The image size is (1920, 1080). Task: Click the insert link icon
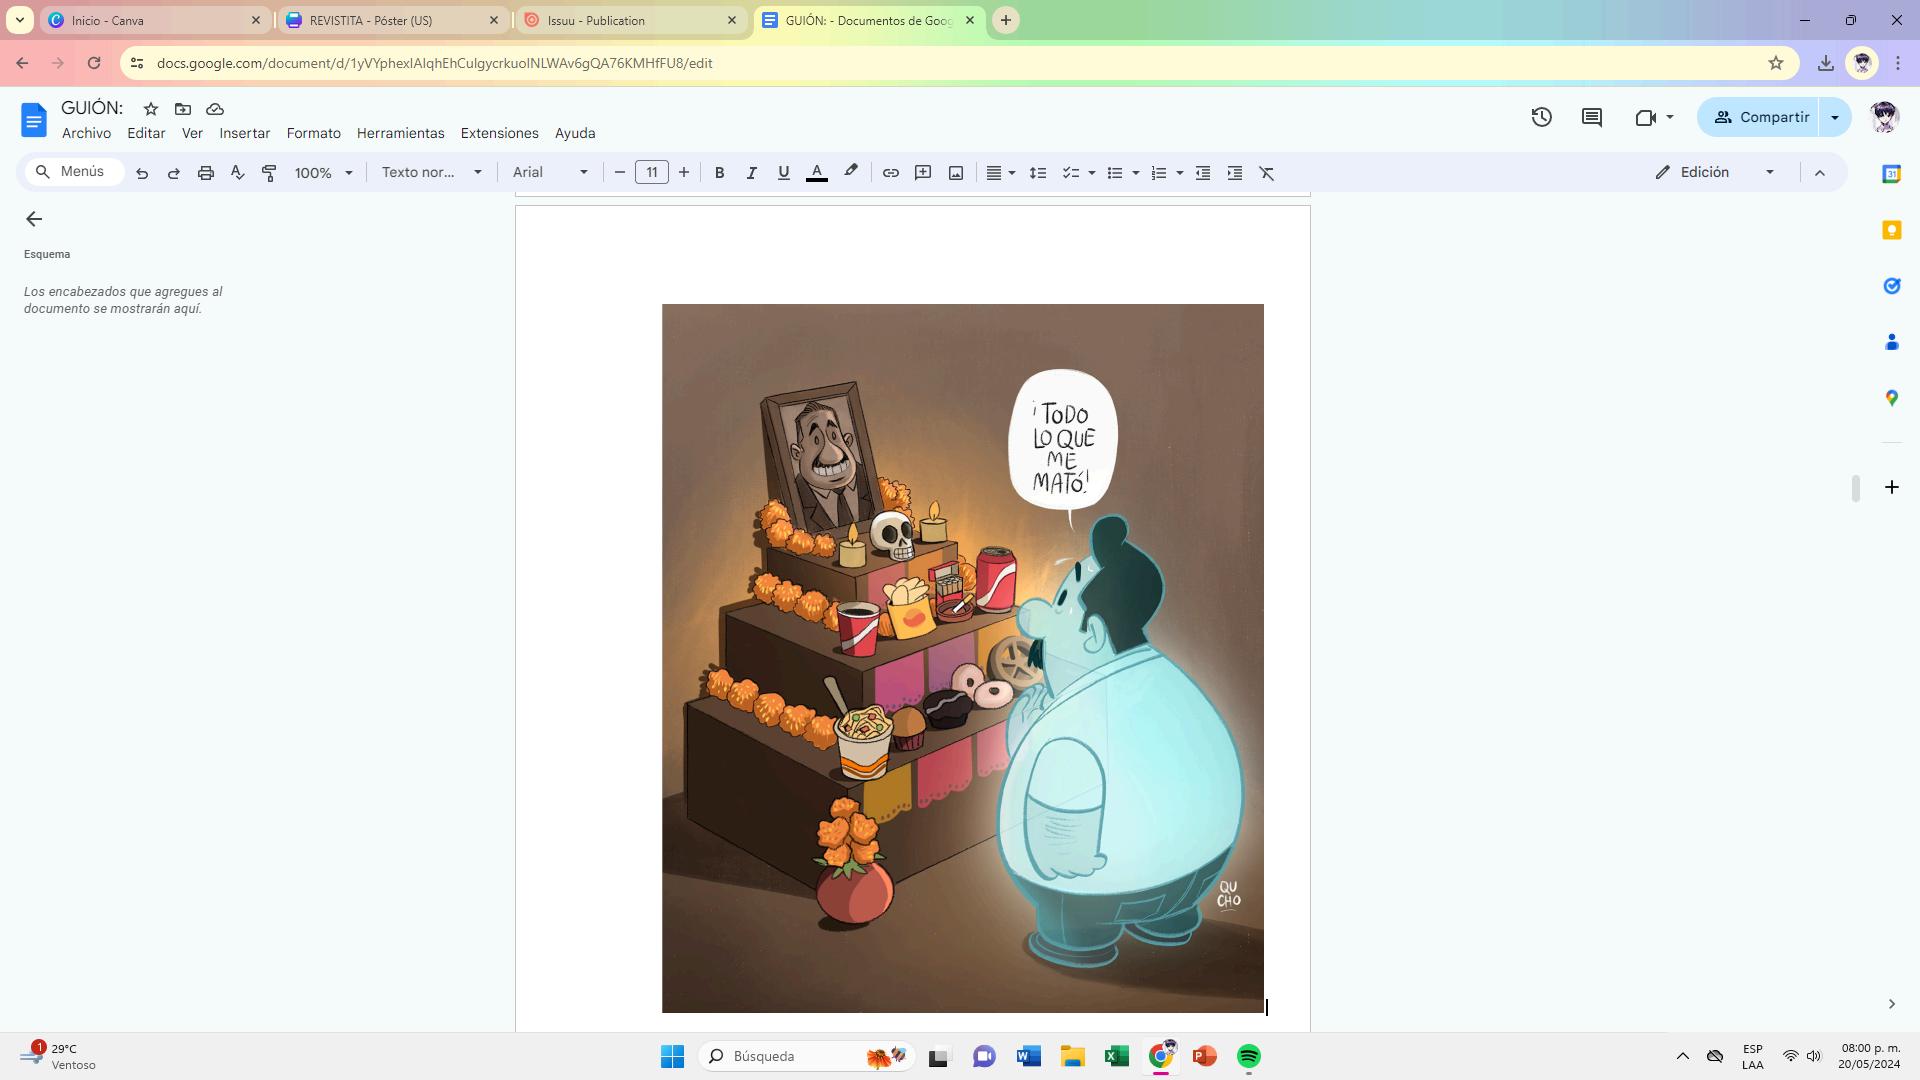(890, 173)
